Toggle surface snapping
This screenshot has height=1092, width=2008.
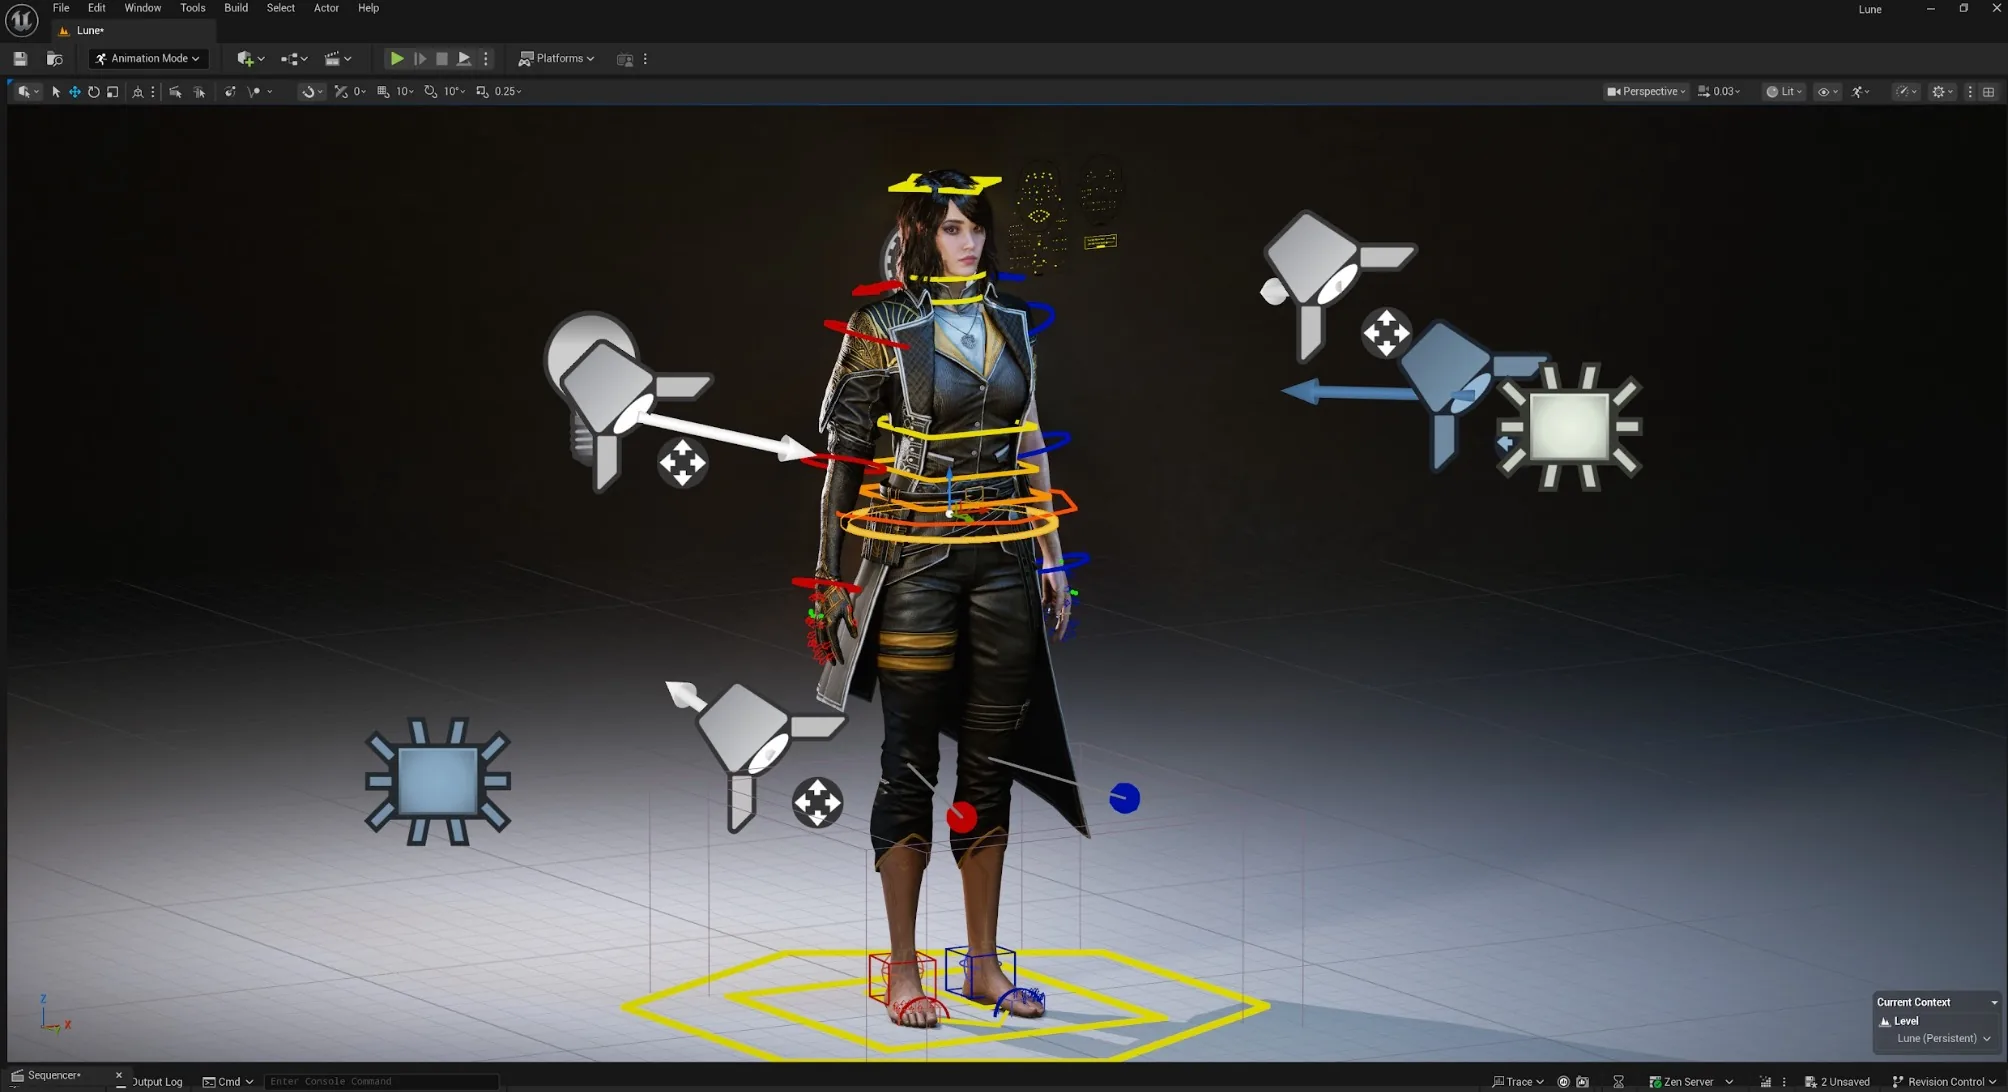click(341, 92)
